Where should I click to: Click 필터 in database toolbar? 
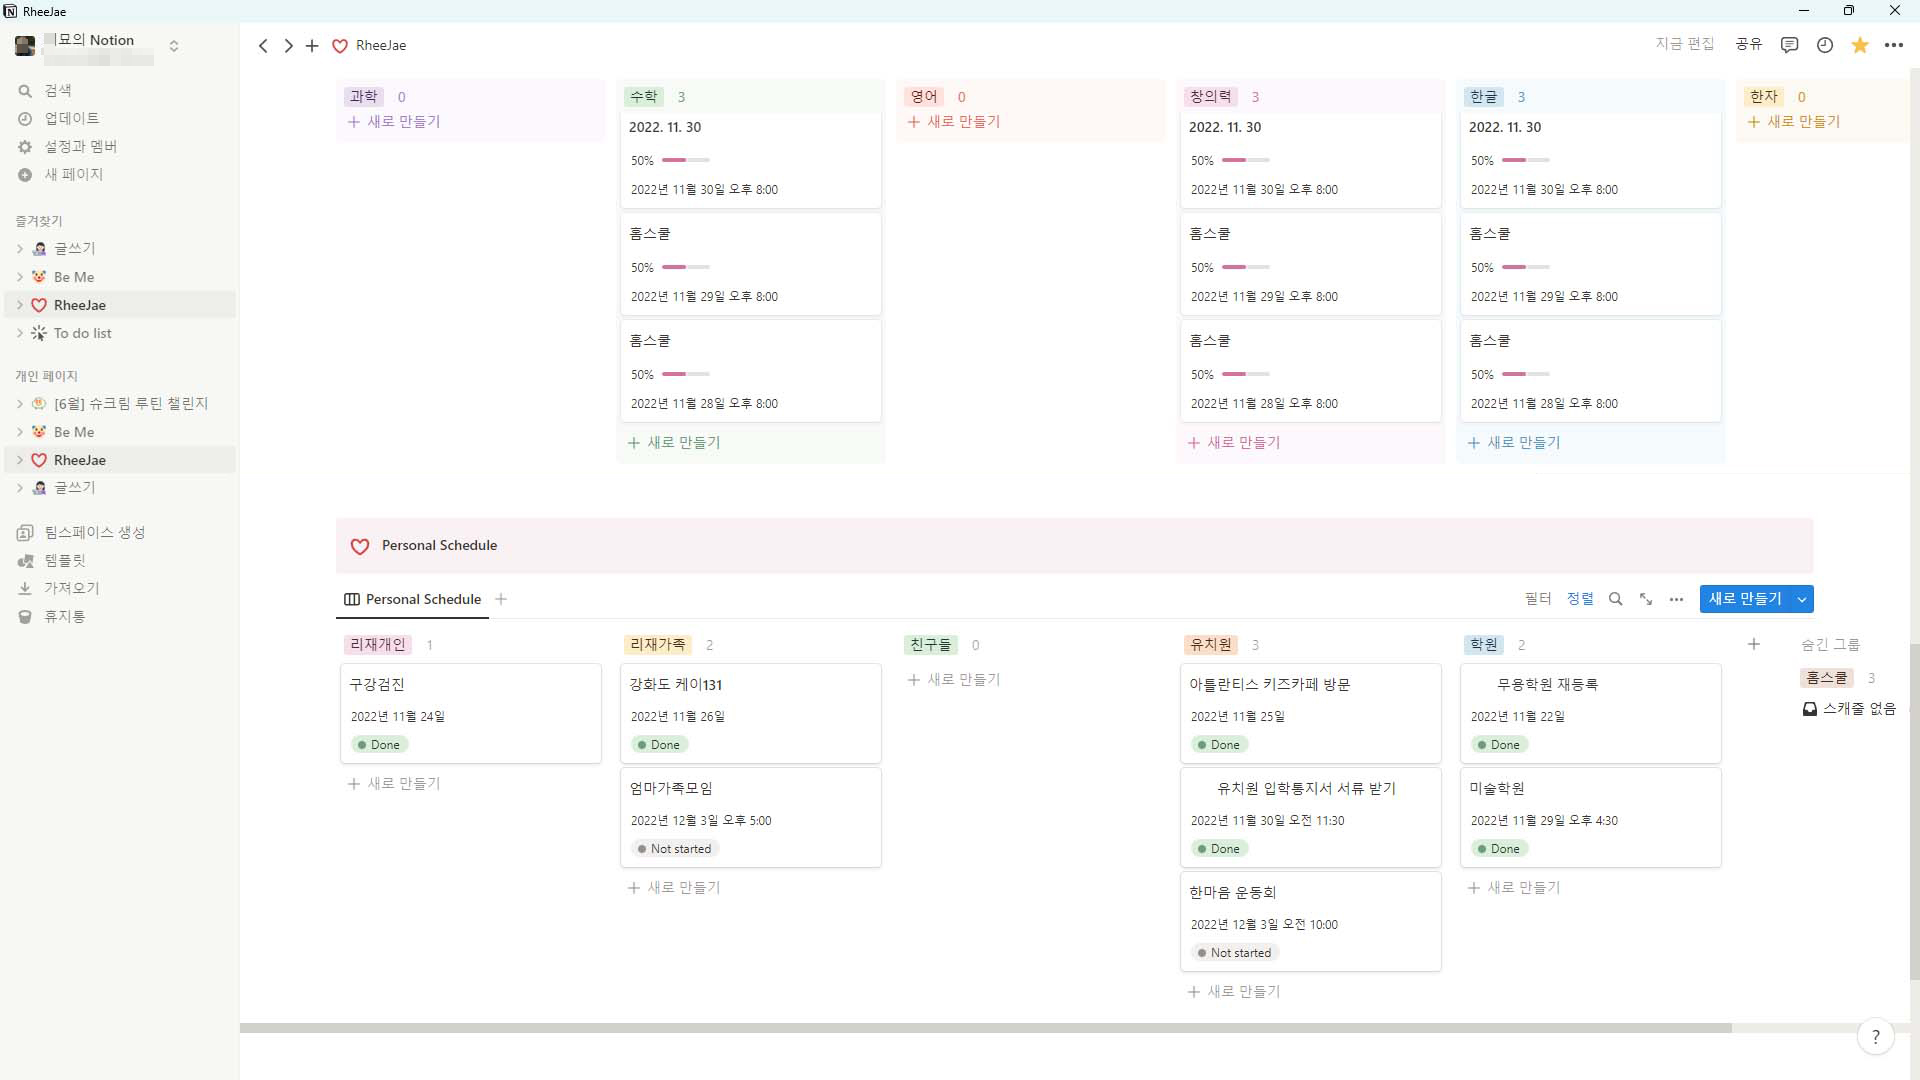click(x=1537, y=599)
